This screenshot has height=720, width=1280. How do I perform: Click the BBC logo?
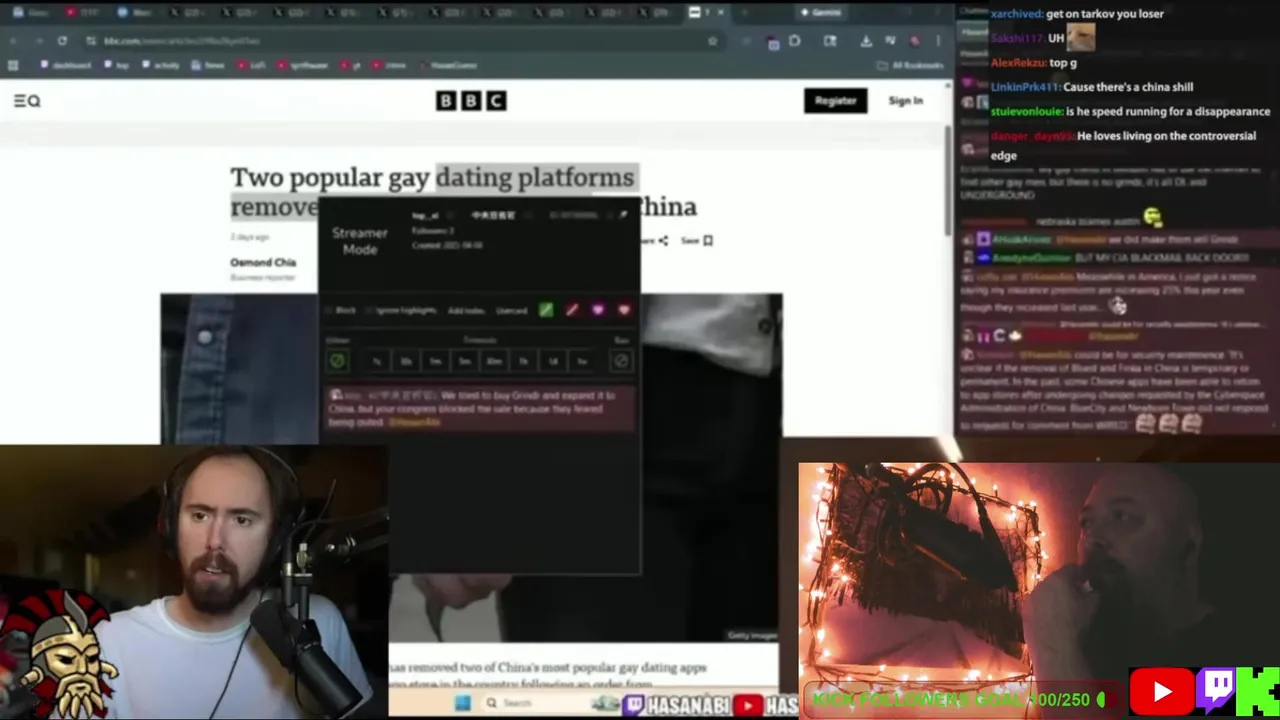click(x=471, y=100)
